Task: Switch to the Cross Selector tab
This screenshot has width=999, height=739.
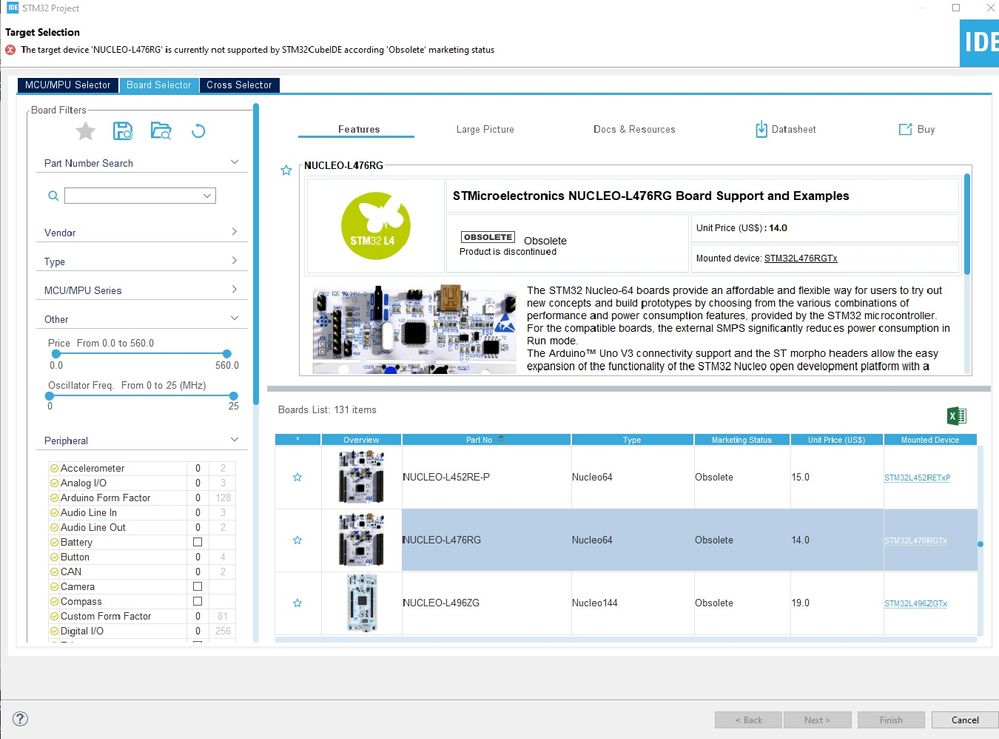Action: (x=239, y=85)
